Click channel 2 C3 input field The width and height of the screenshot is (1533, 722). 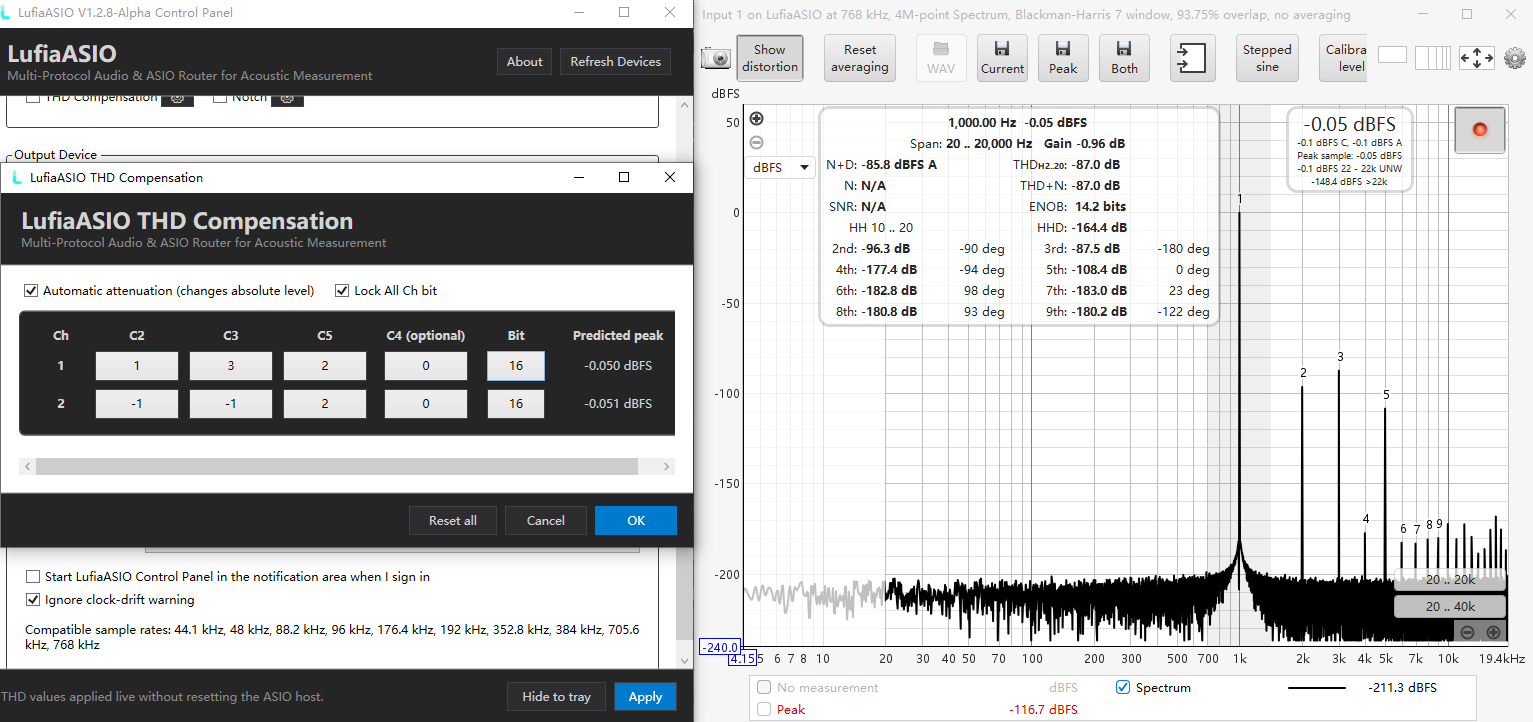(x=231, y=403)
